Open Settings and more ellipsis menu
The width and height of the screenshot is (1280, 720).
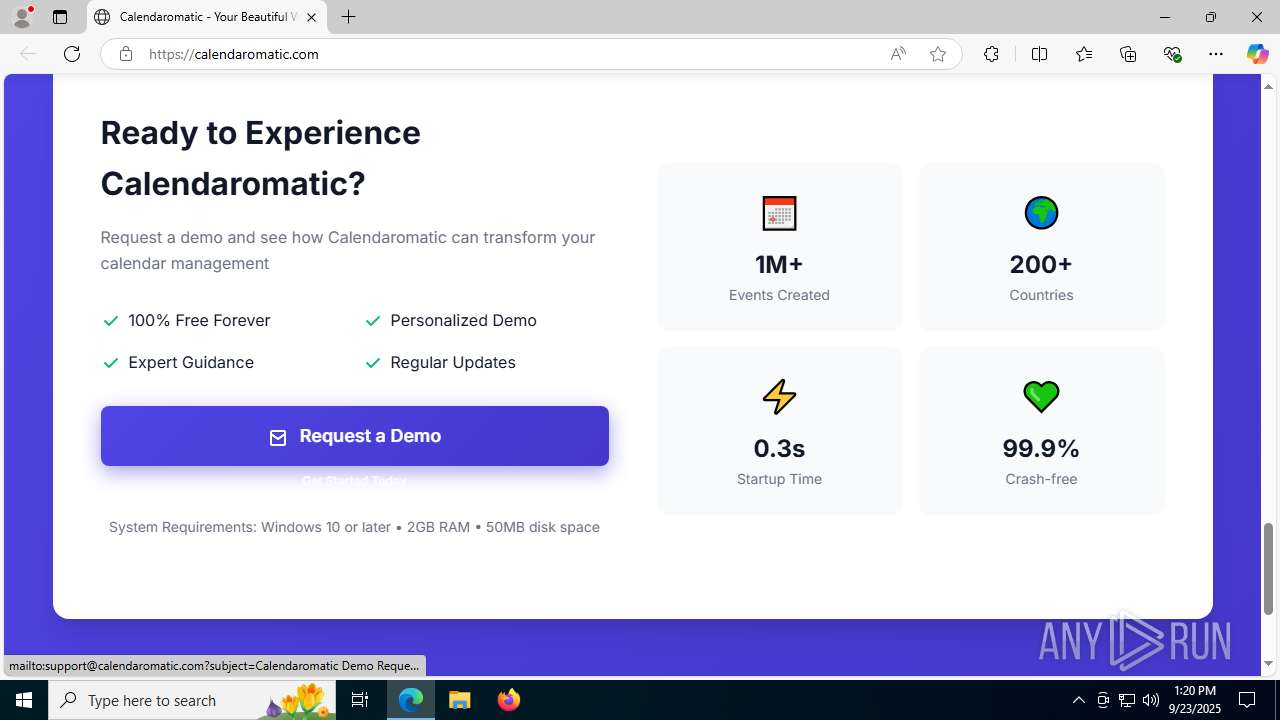(1216, 54)
